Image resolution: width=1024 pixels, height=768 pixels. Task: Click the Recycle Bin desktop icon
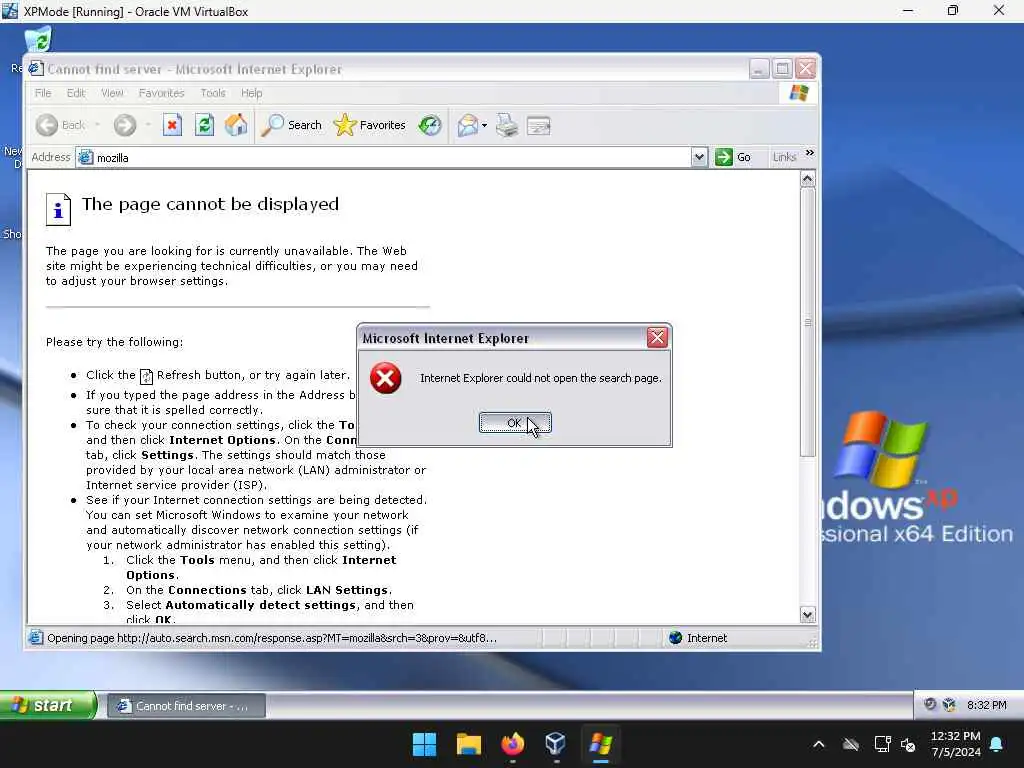tap(38, 40)
